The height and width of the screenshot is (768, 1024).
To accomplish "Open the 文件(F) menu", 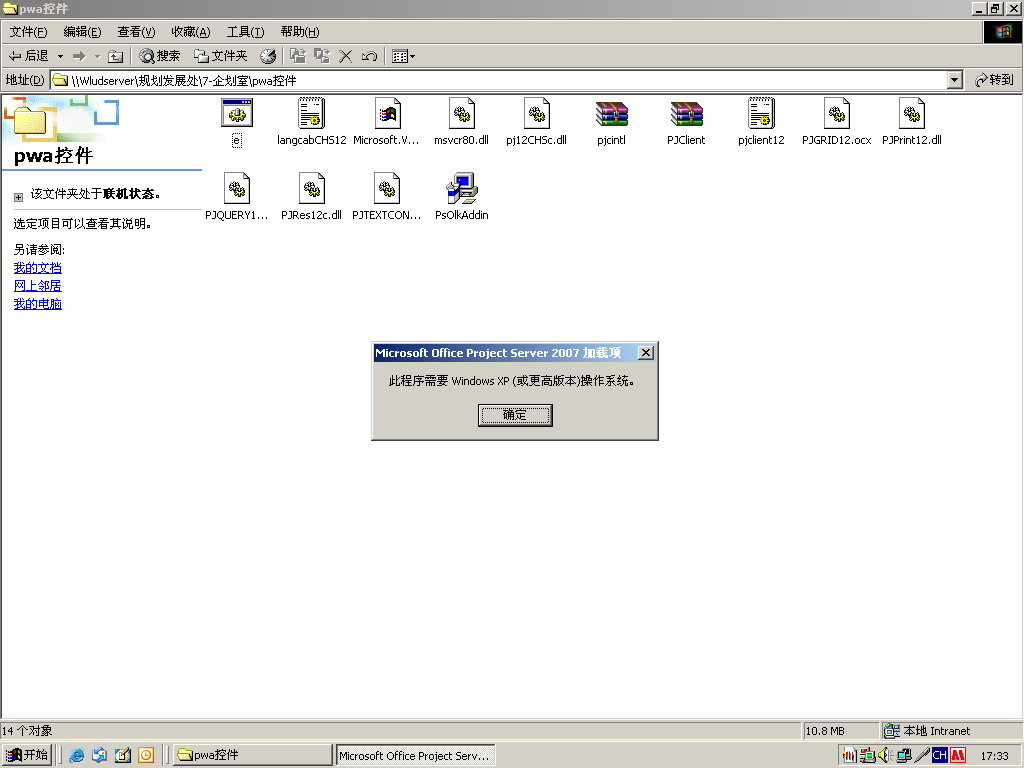I will (29, 32).
